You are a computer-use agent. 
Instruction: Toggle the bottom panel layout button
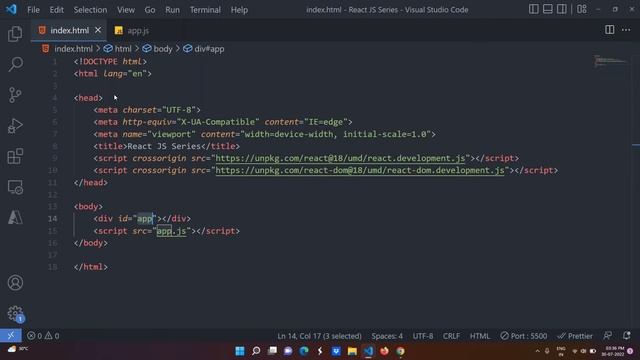(548, 9)
